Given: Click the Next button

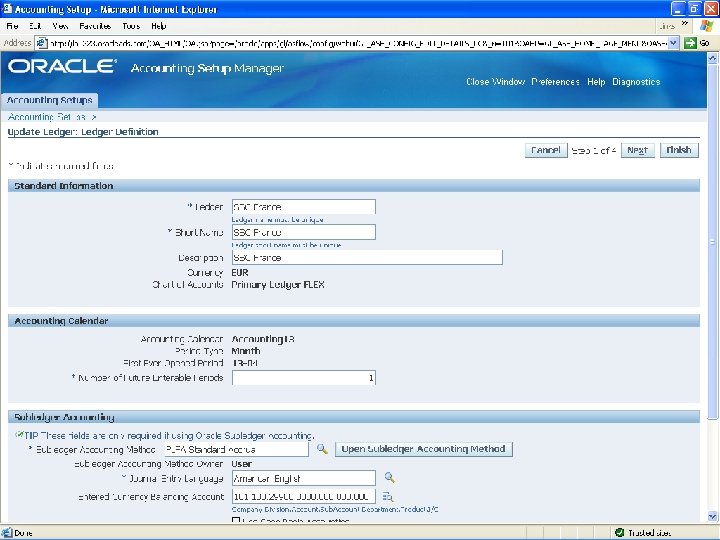Looking at the screenshot, I should pos(637,150).
